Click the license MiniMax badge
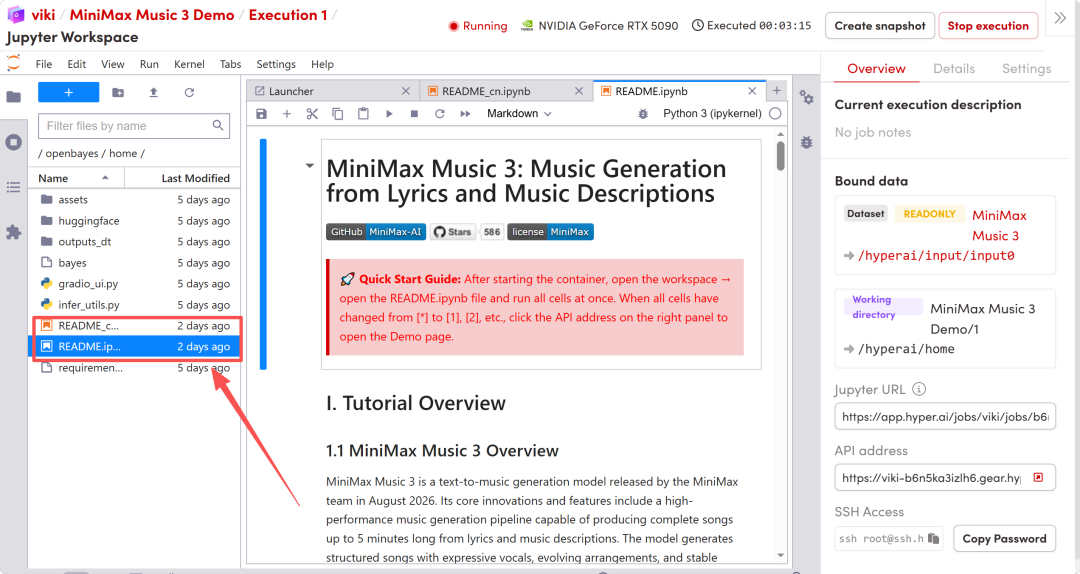The width and height of the screenshot is (1080, 574). click(x=550, y=232)
